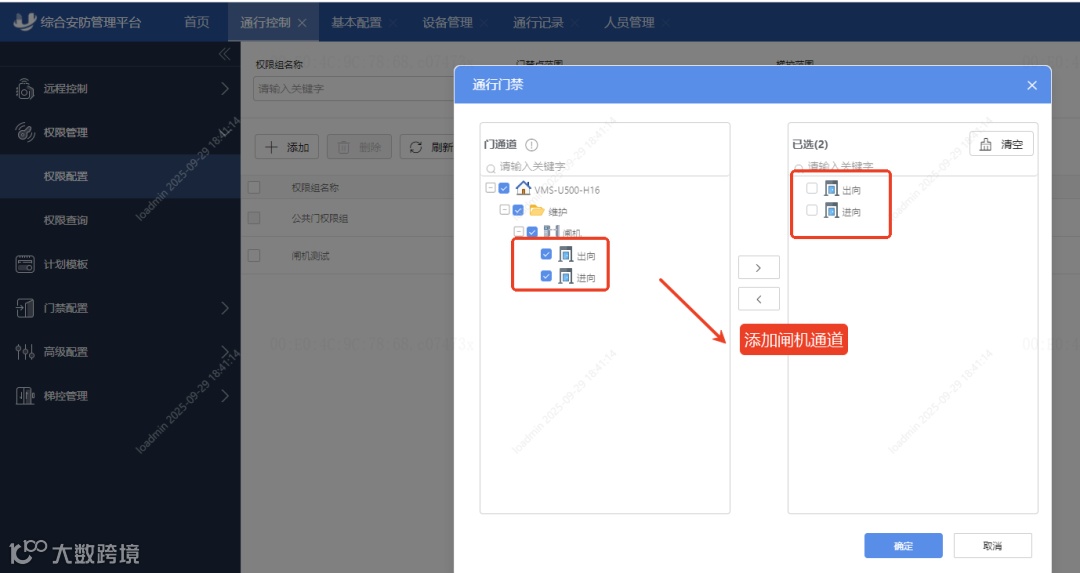Click the plus icon on 添加 button
The image size is (1080, 573).
pyautogui.click(x=271, y=147)
